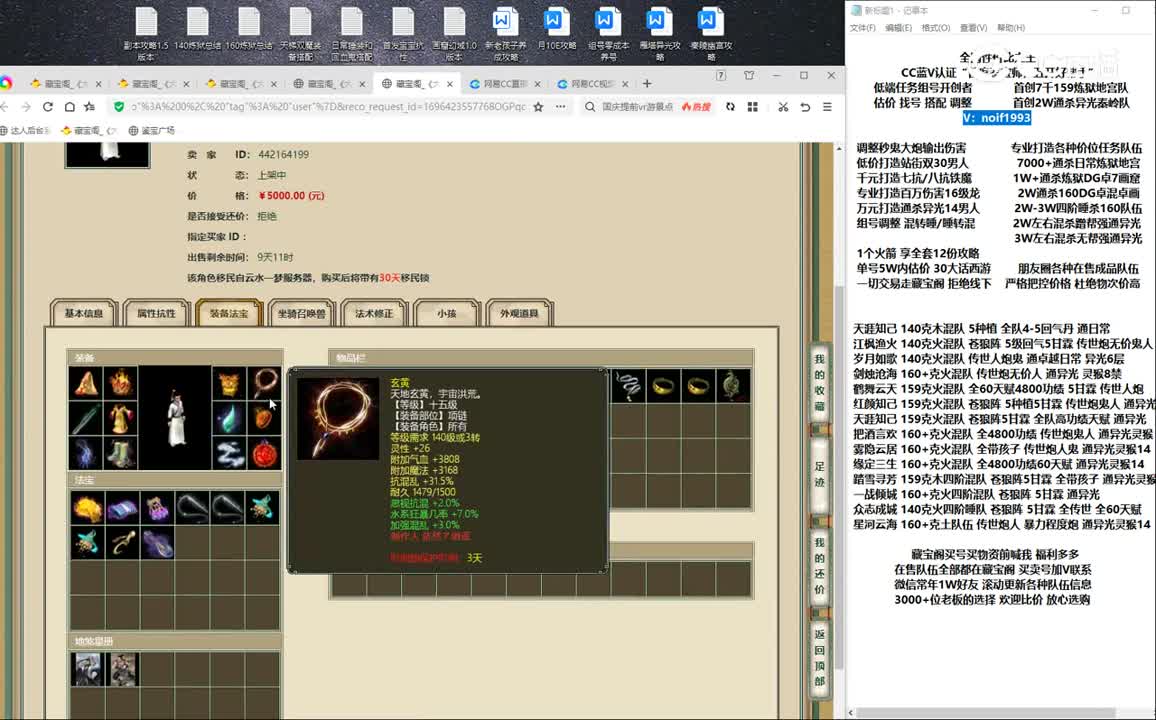
Task: Click the golden robe equipment icon
Action: (x=120, y=418)
